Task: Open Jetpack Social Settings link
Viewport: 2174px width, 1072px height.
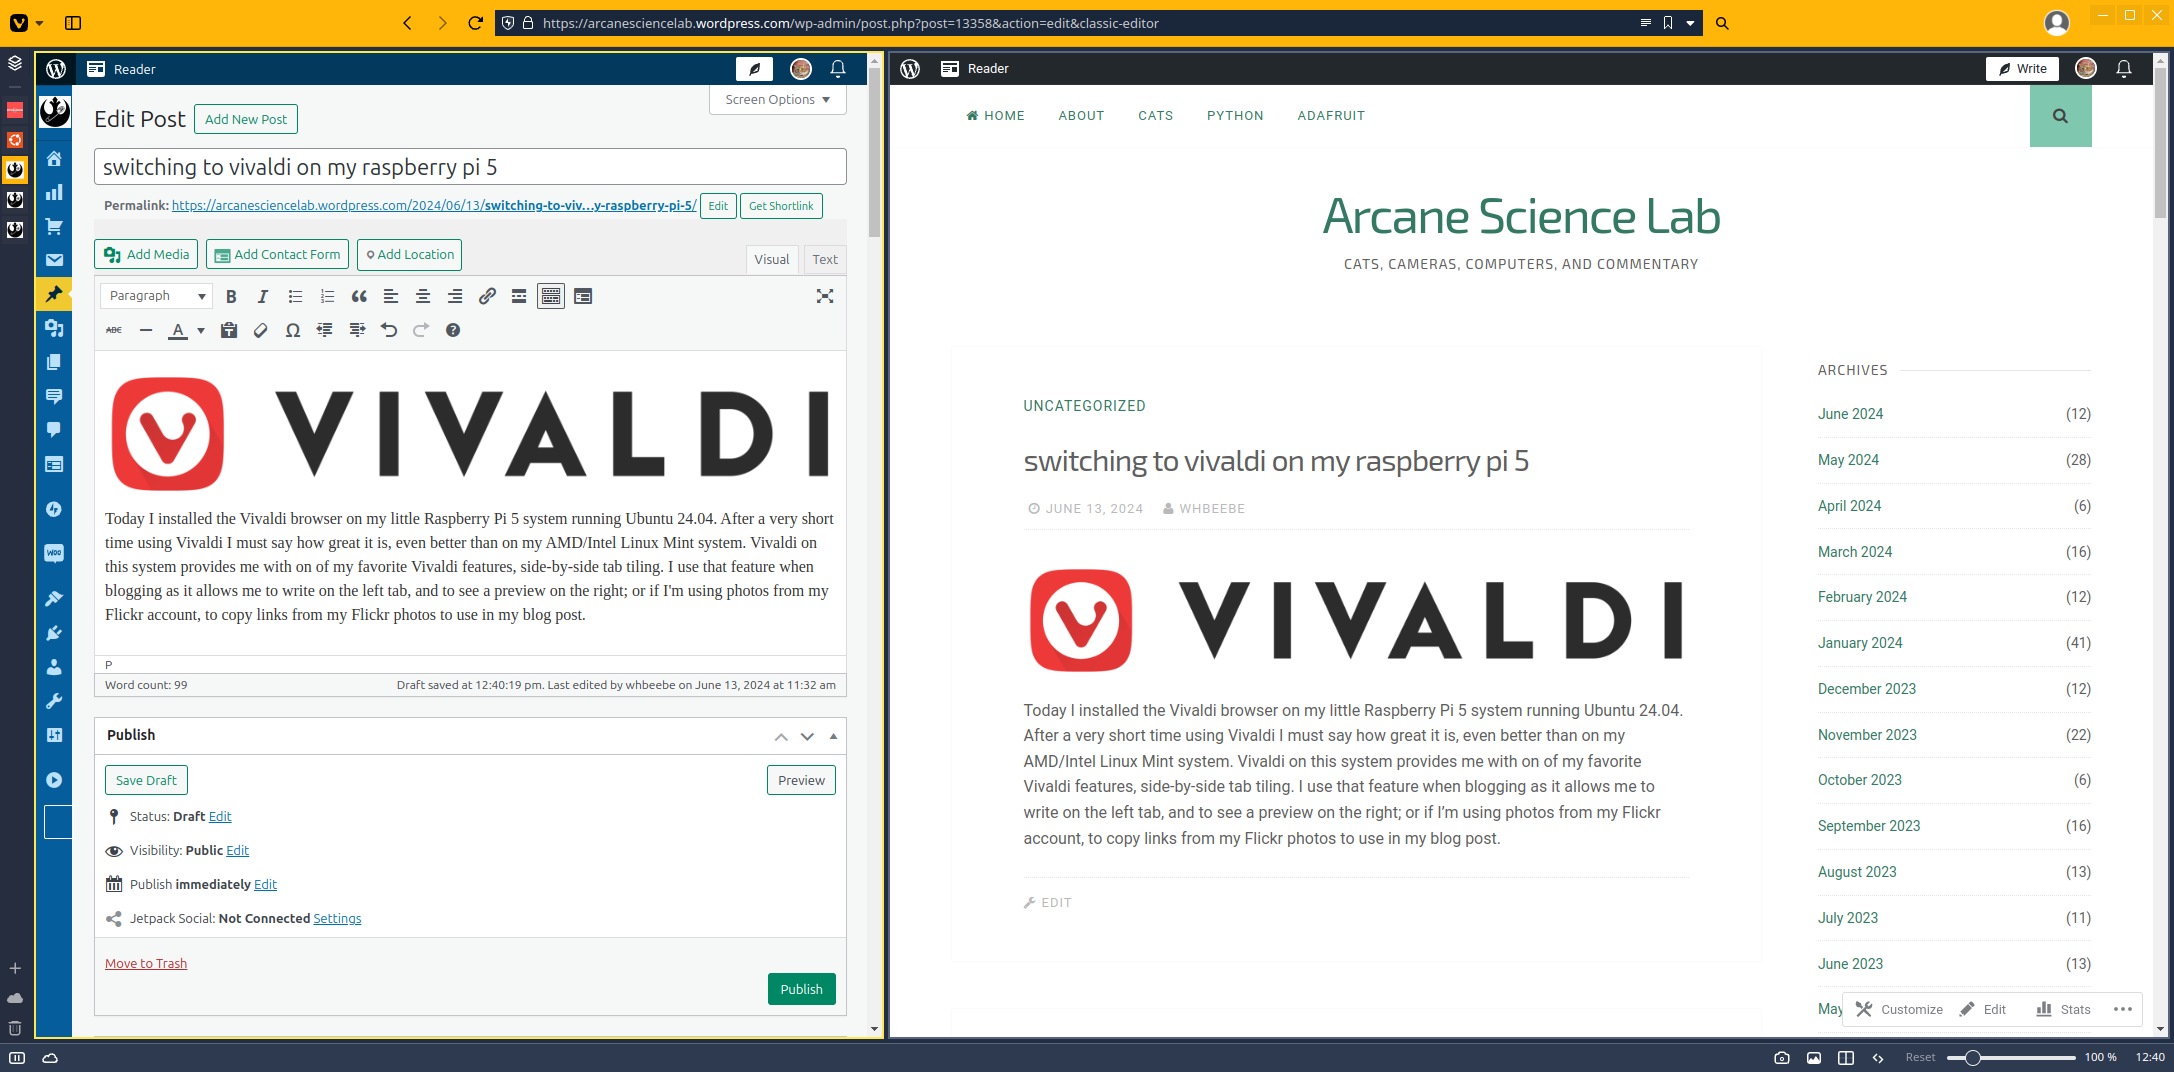Action: coord(337,918)
